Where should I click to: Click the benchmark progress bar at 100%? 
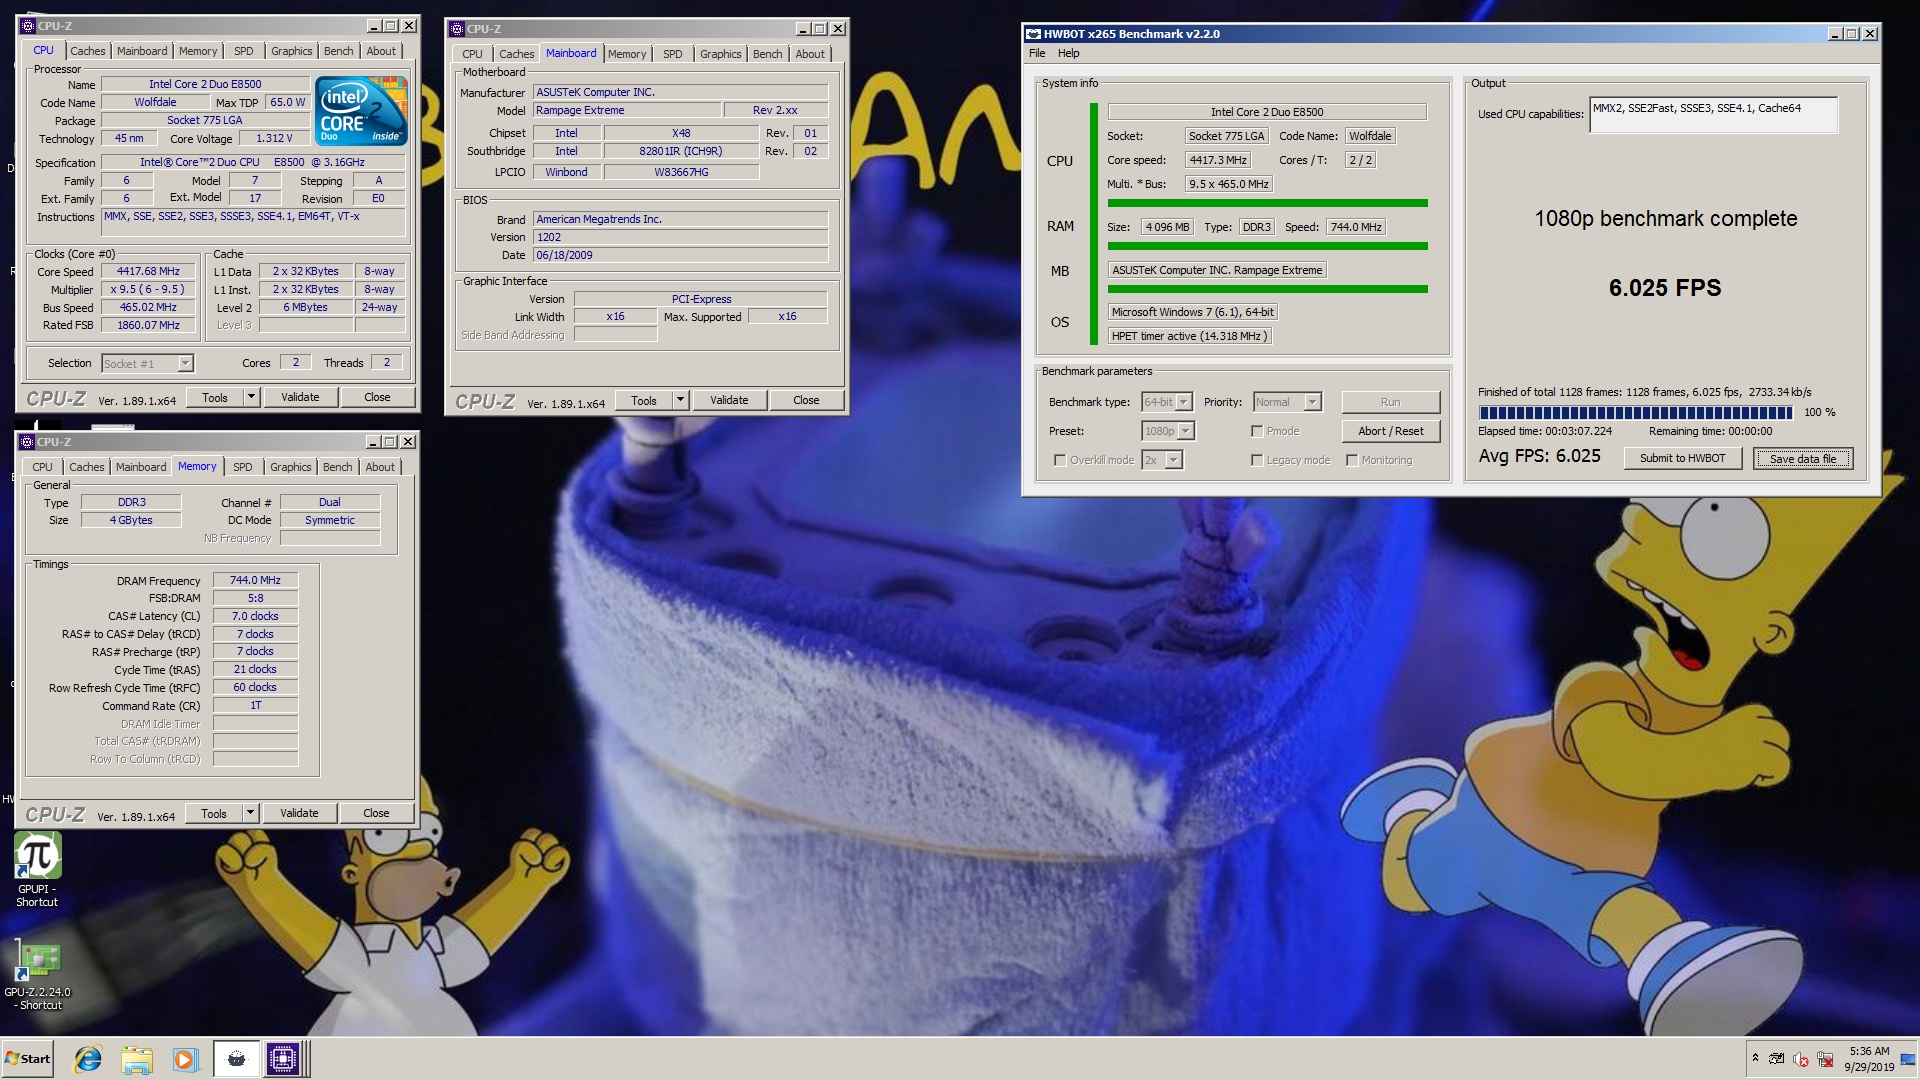coord(1635,412)
